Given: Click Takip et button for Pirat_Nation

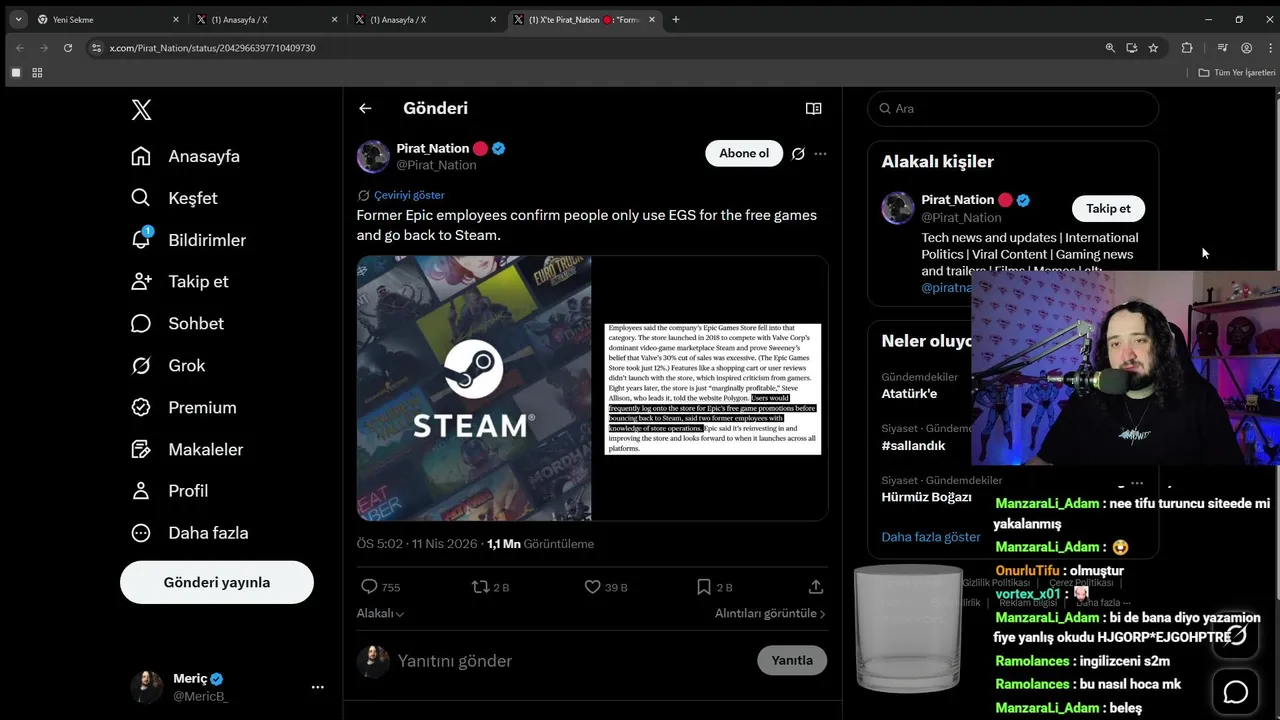Looking at the screenshot, I should click(1108, 208).
